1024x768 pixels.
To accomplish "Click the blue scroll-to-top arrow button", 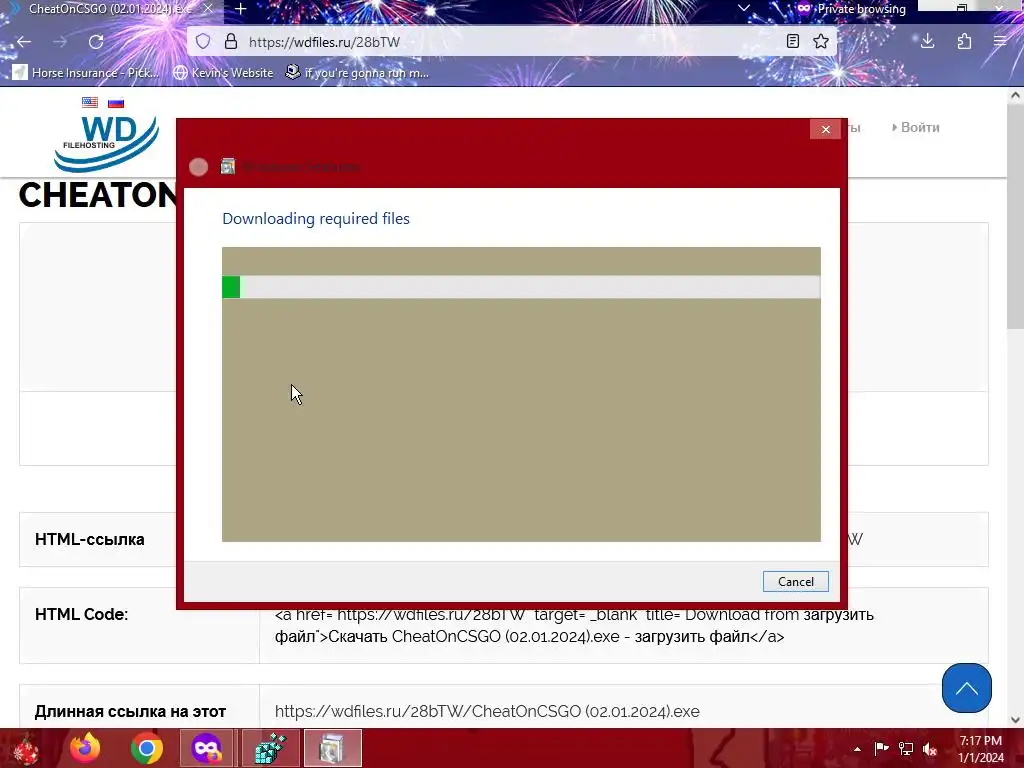I will coord(967,688).
